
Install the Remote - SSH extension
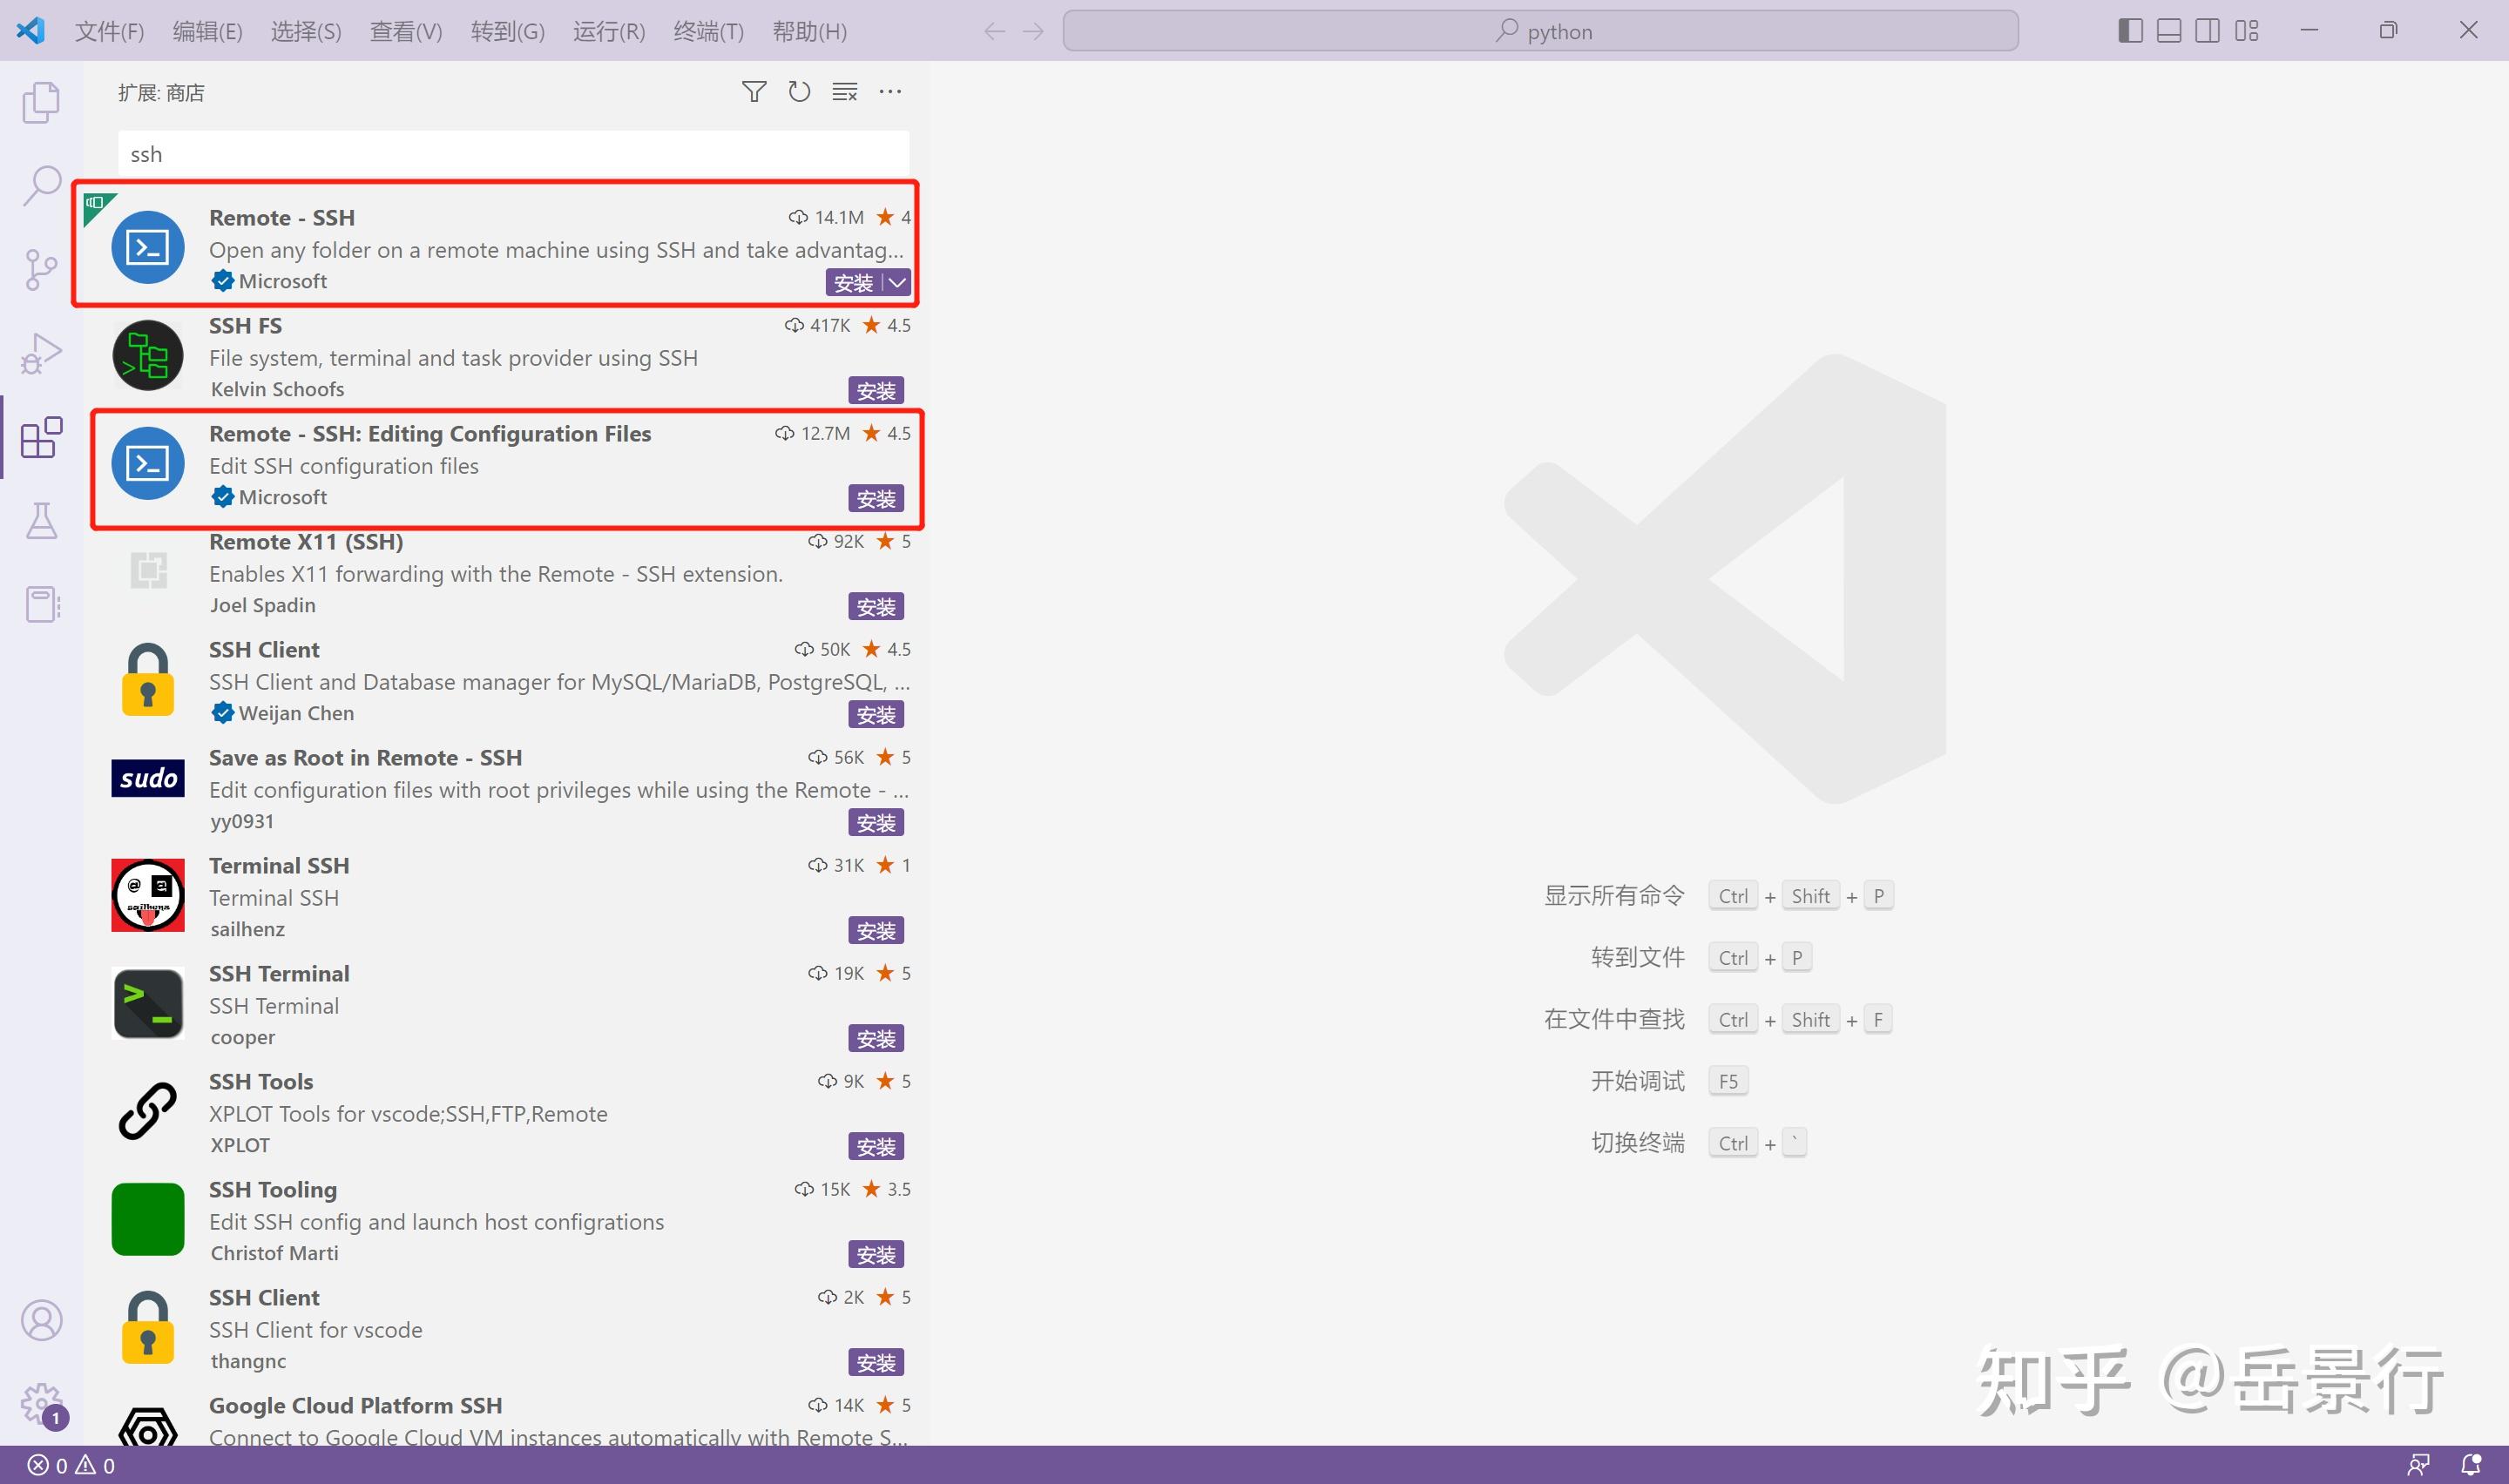[x=853, y=283]
